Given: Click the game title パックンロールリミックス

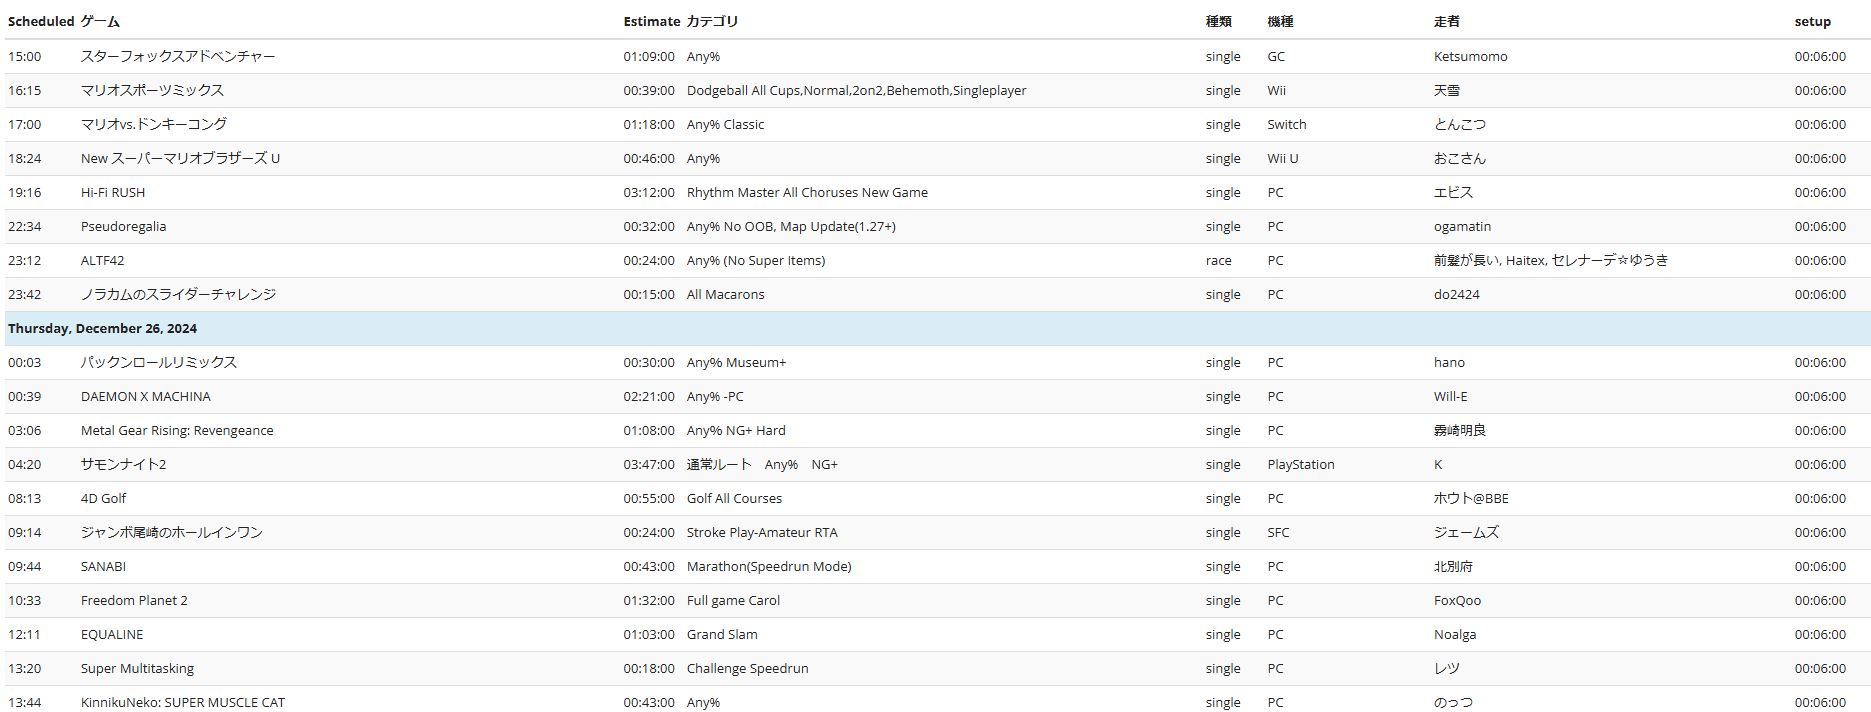Looking at the screenshot, I should [159, 363].
